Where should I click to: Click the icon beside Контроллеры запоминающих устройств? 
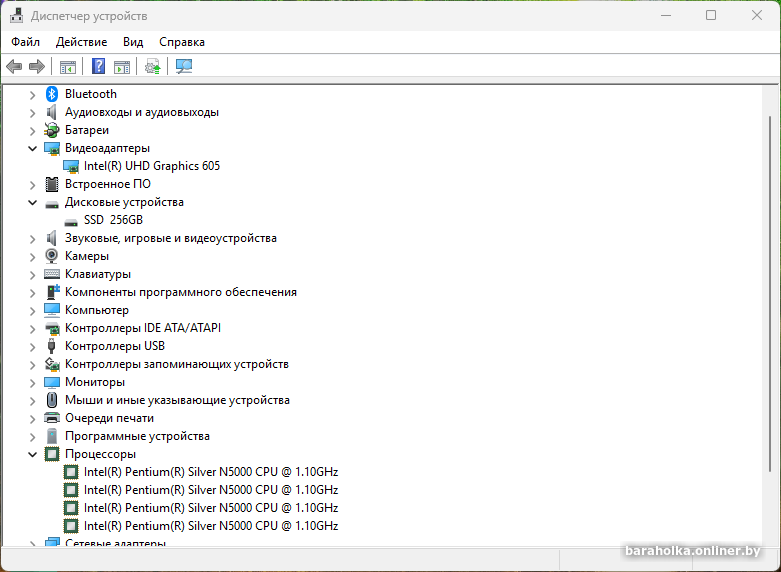[x=52, y=364]
